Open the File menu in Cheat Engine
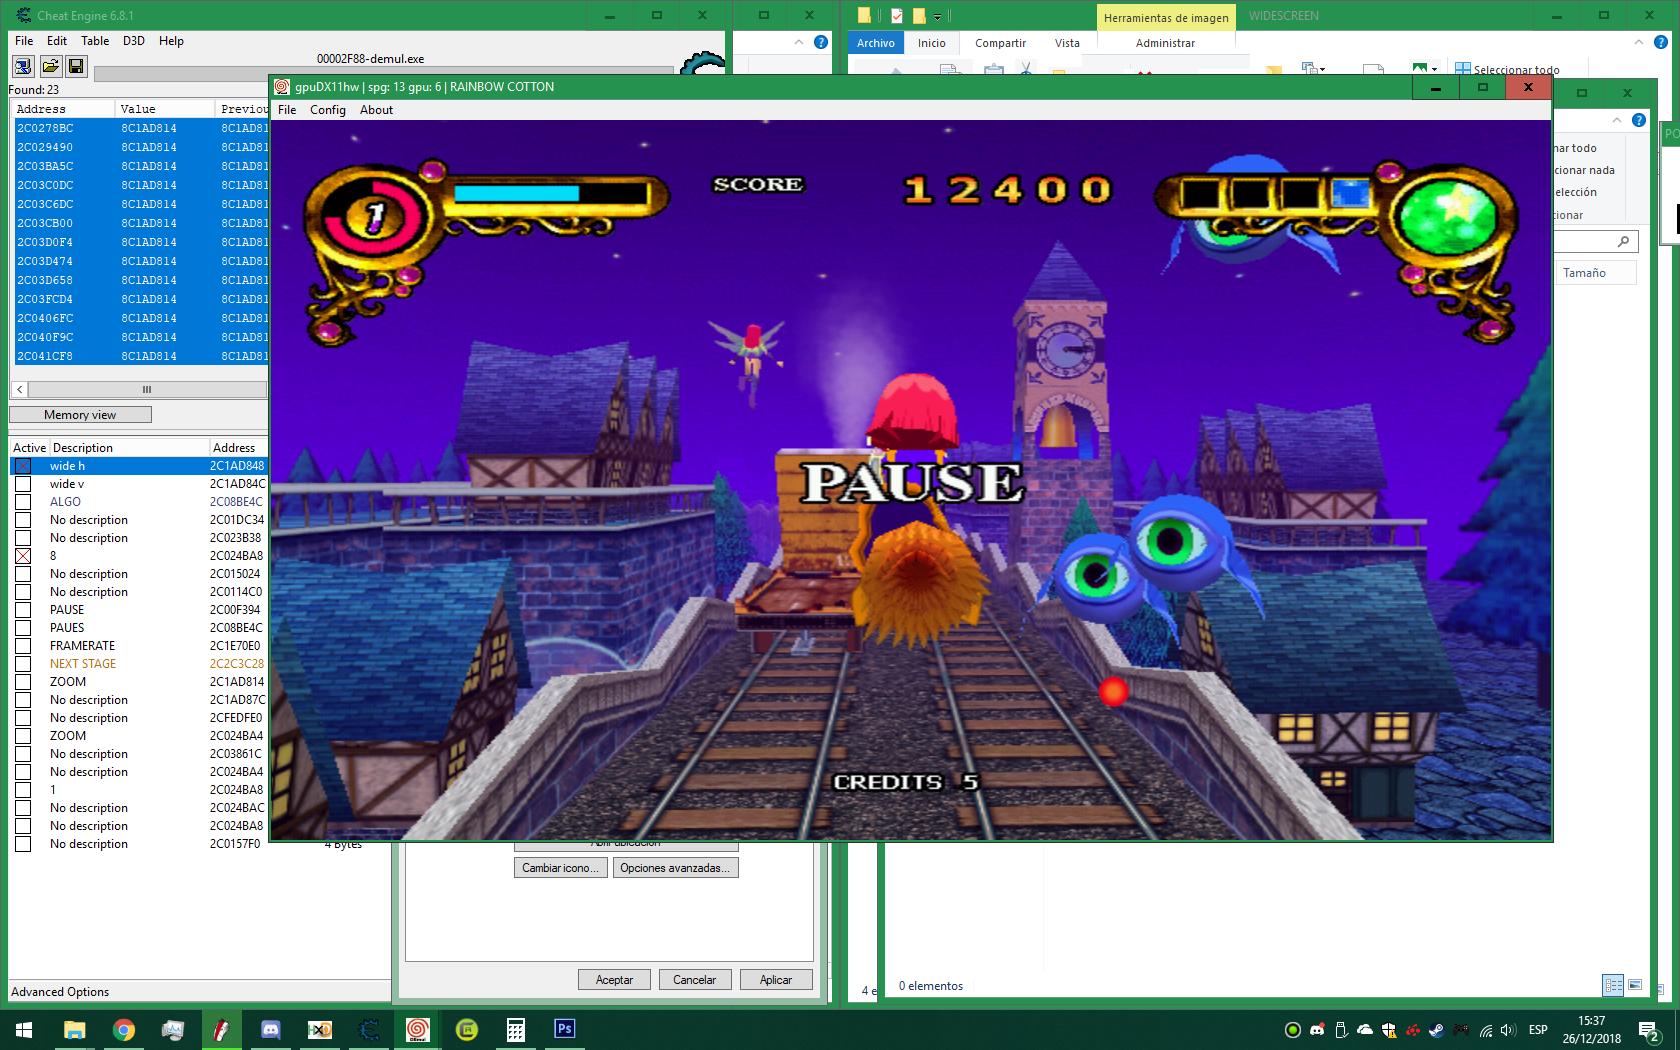The image size is (1680, 1050). click(24, 41)
